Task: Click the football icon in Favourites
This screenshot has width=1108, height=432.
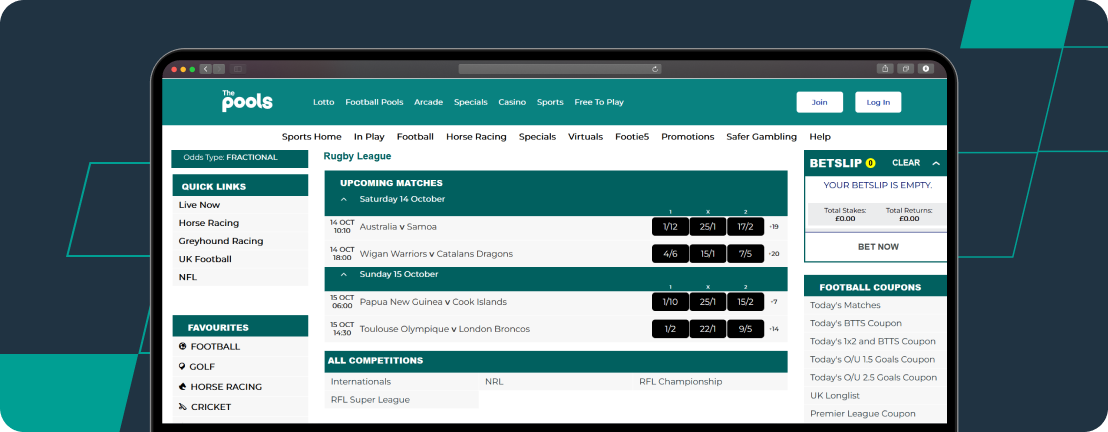Action: 183,346
